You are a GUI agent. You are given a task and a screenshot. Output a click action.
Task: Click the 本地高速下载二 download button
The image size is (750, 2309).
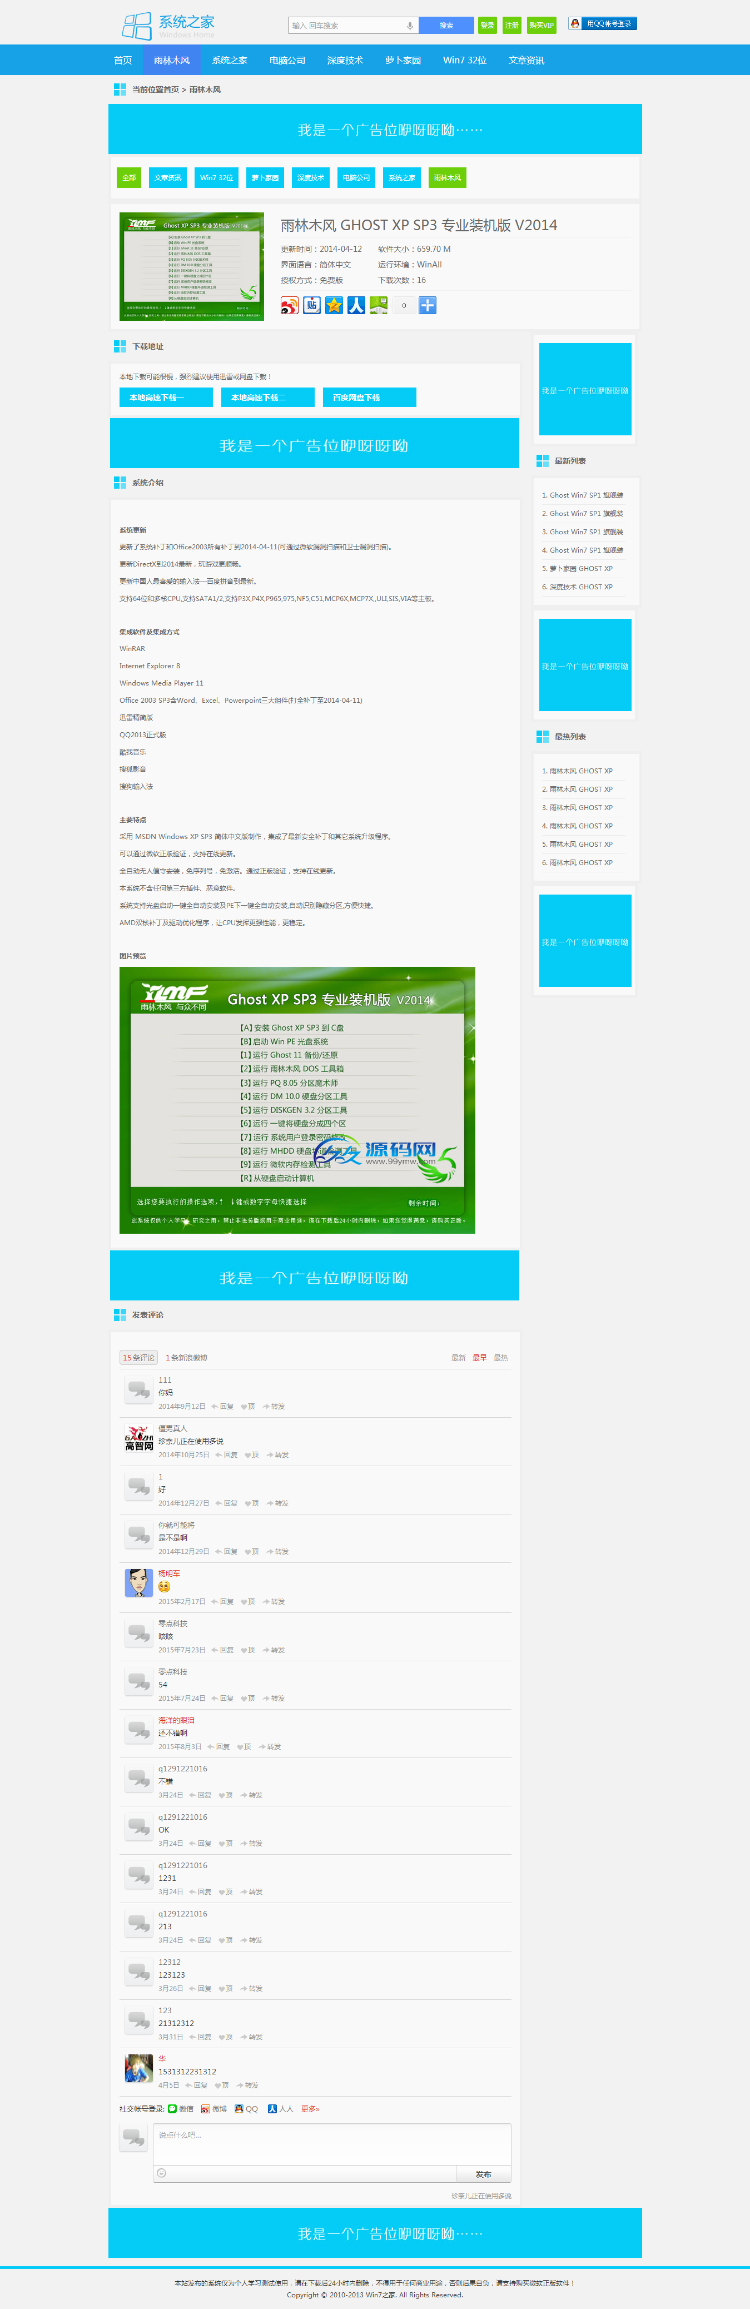(x=268, y=397)
